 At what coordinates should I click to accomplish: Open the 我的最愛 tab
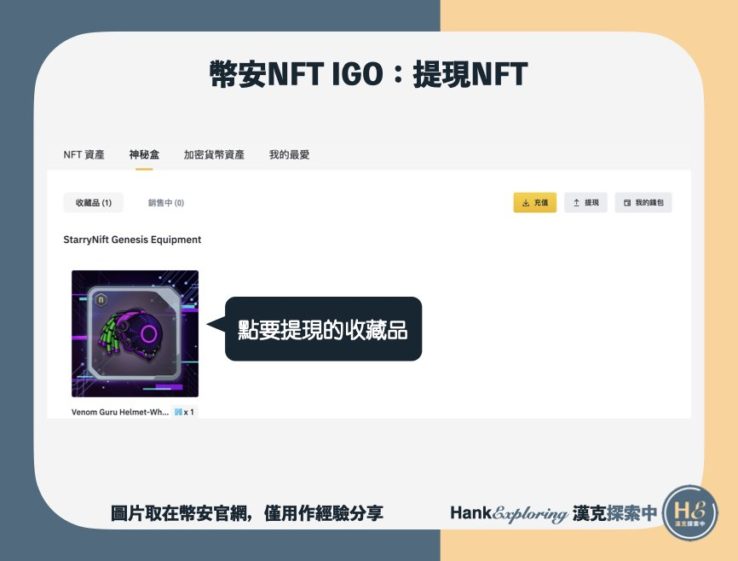point(289,154)
